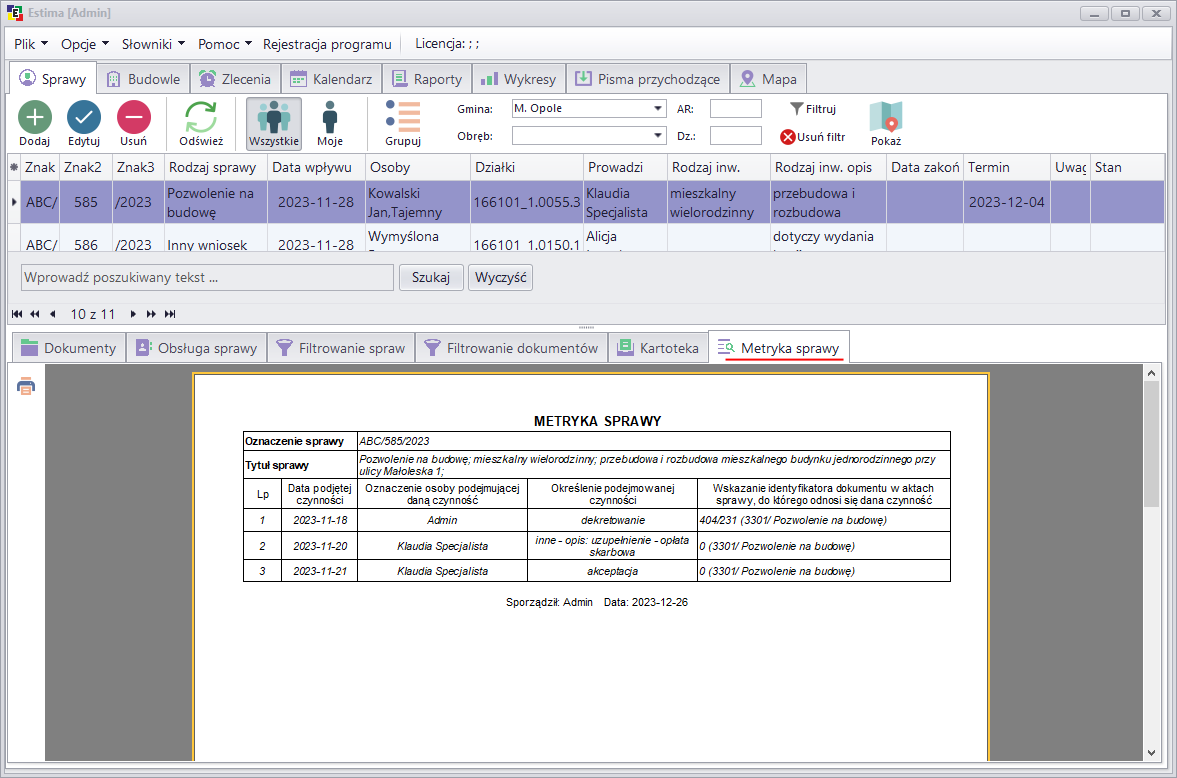Open the Dokumenty bottom tab
1177x778 pixels.
[68, 348]
